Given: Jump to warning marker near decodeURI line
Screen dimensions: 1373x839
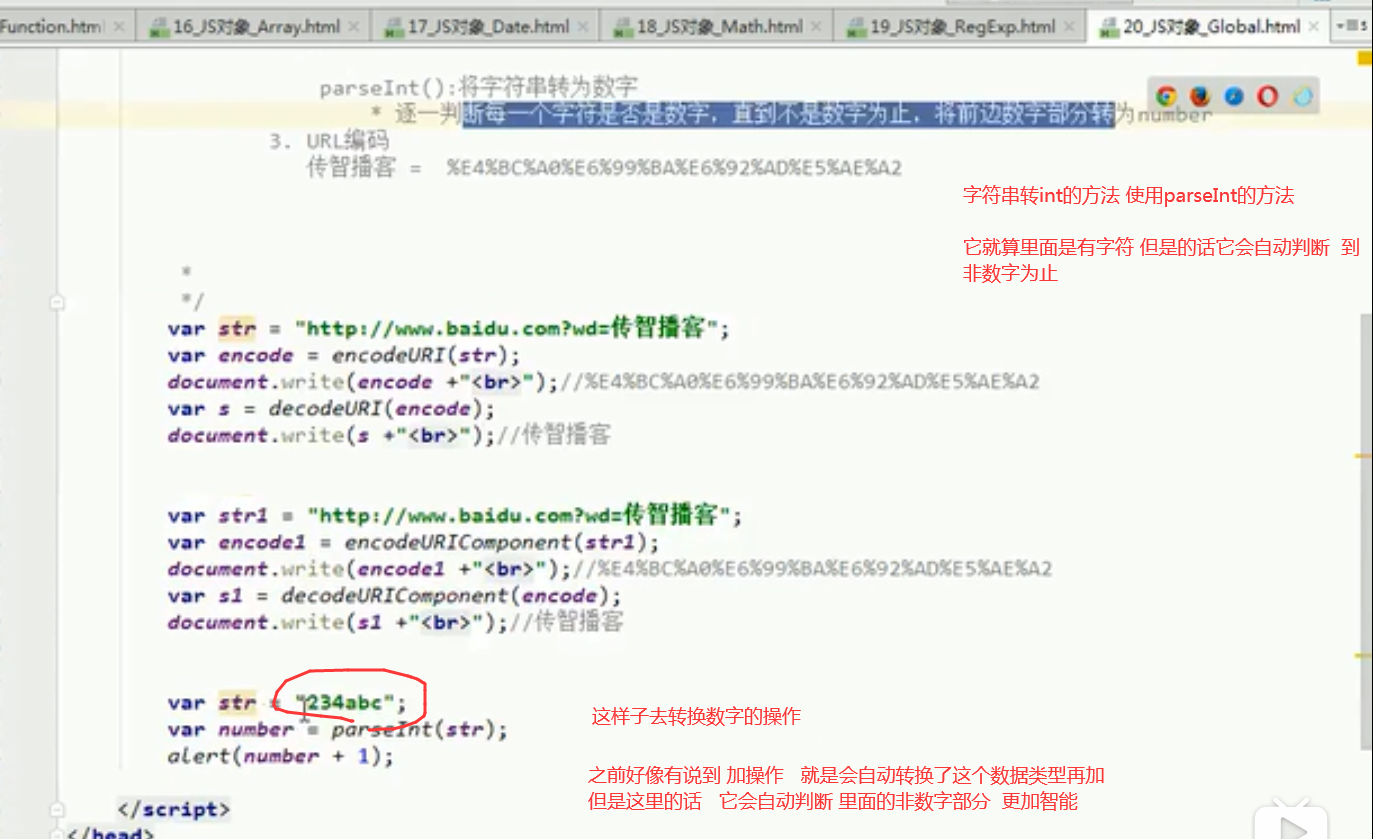Looking at the screenshot, I should pos(1364,455).
